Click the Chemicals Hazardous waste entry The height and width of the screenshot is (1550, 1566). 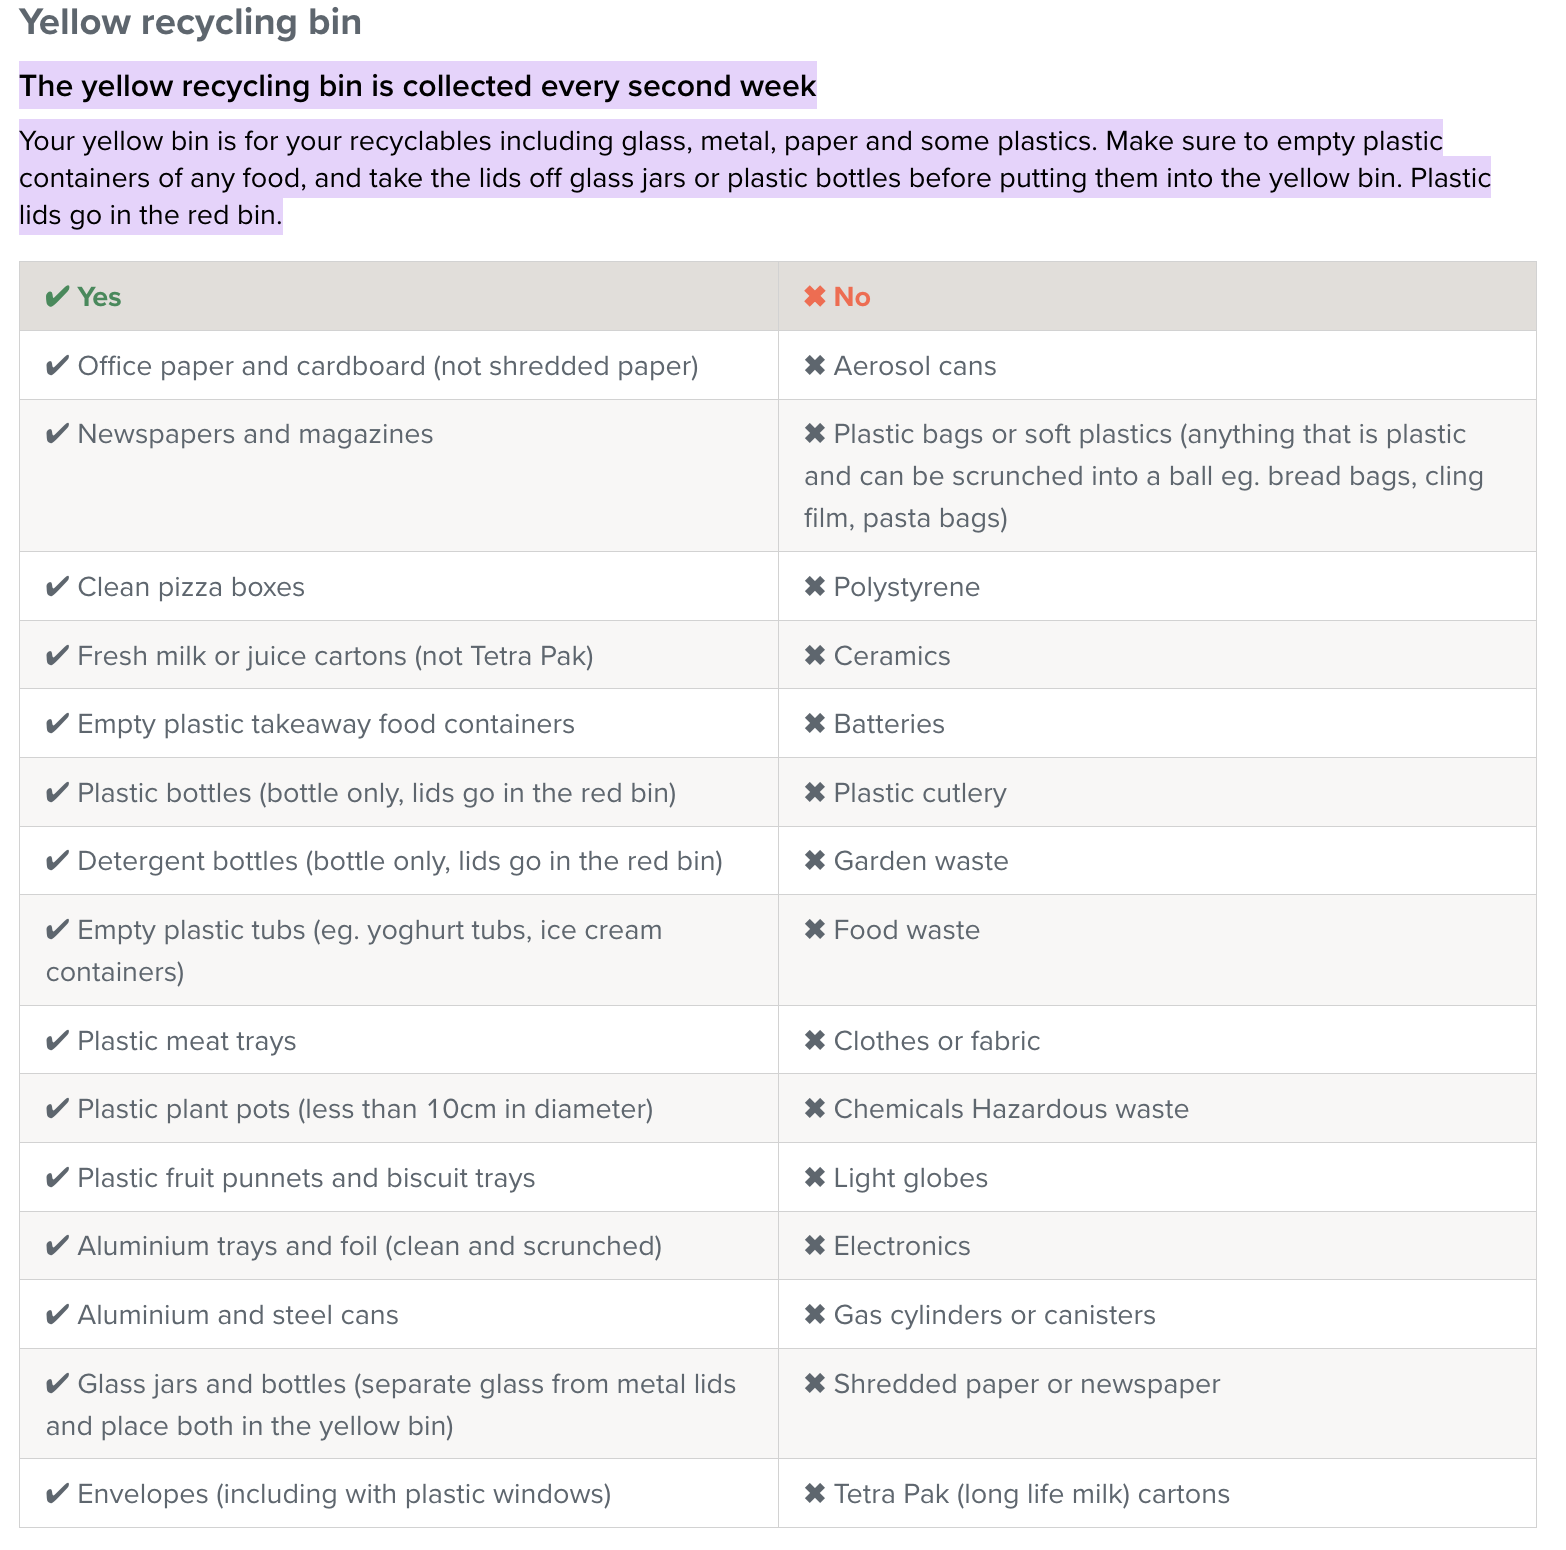click(x=1011, y=1109)
